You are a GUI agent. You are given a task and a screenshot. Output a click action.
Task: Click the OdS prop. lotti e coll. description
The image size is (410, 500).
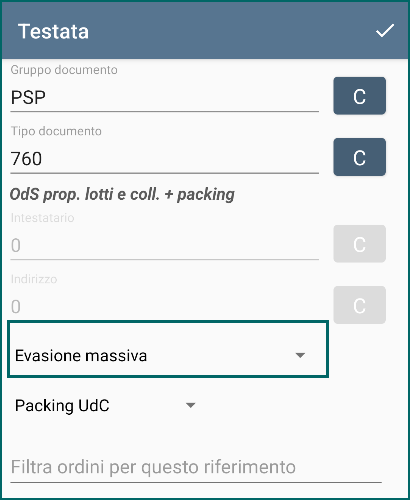click(x=122, y=194)
